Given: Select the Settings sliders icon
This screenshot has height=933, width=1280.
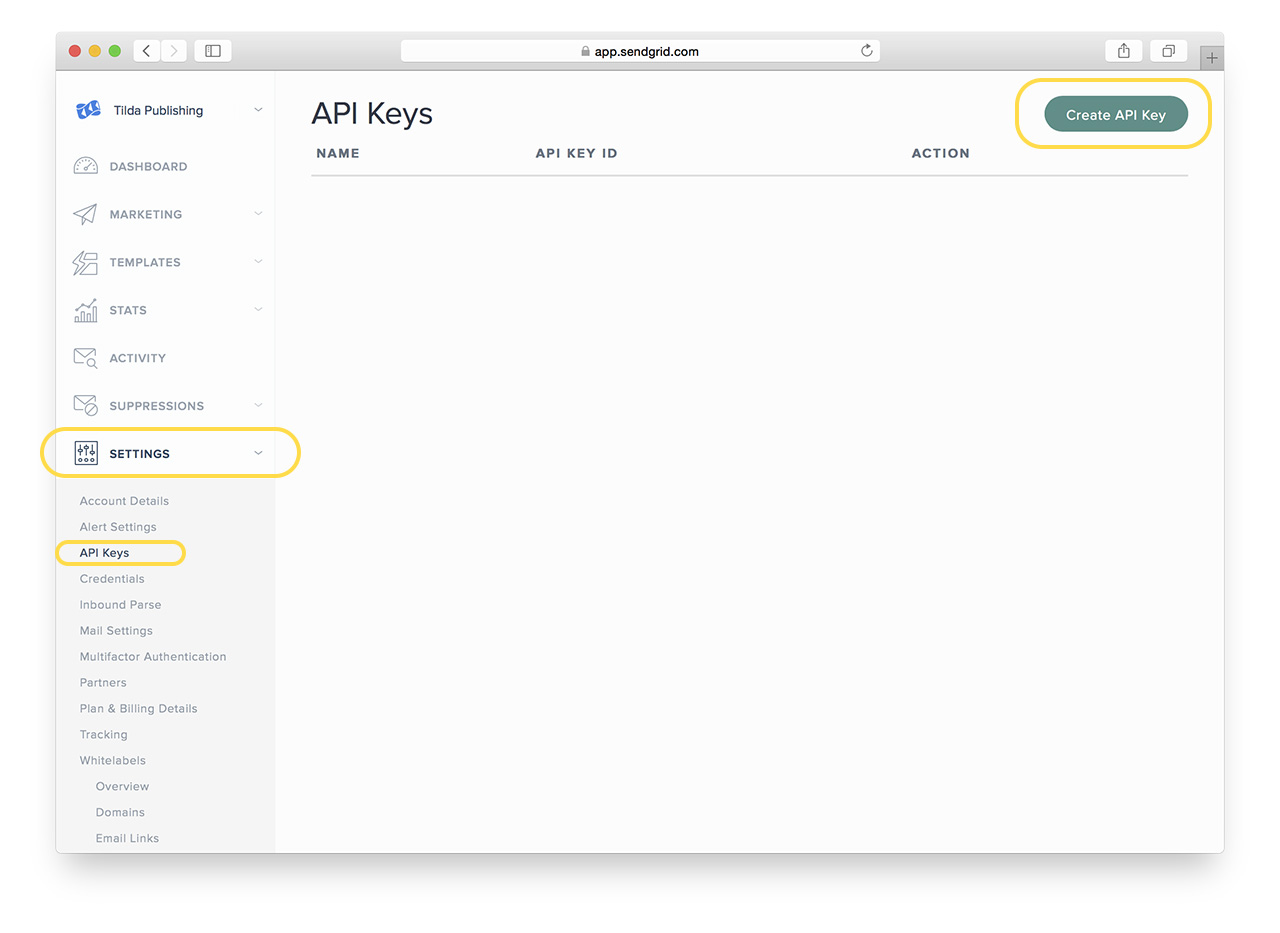Looking at the screenshot, I should [x=88, y=453].
